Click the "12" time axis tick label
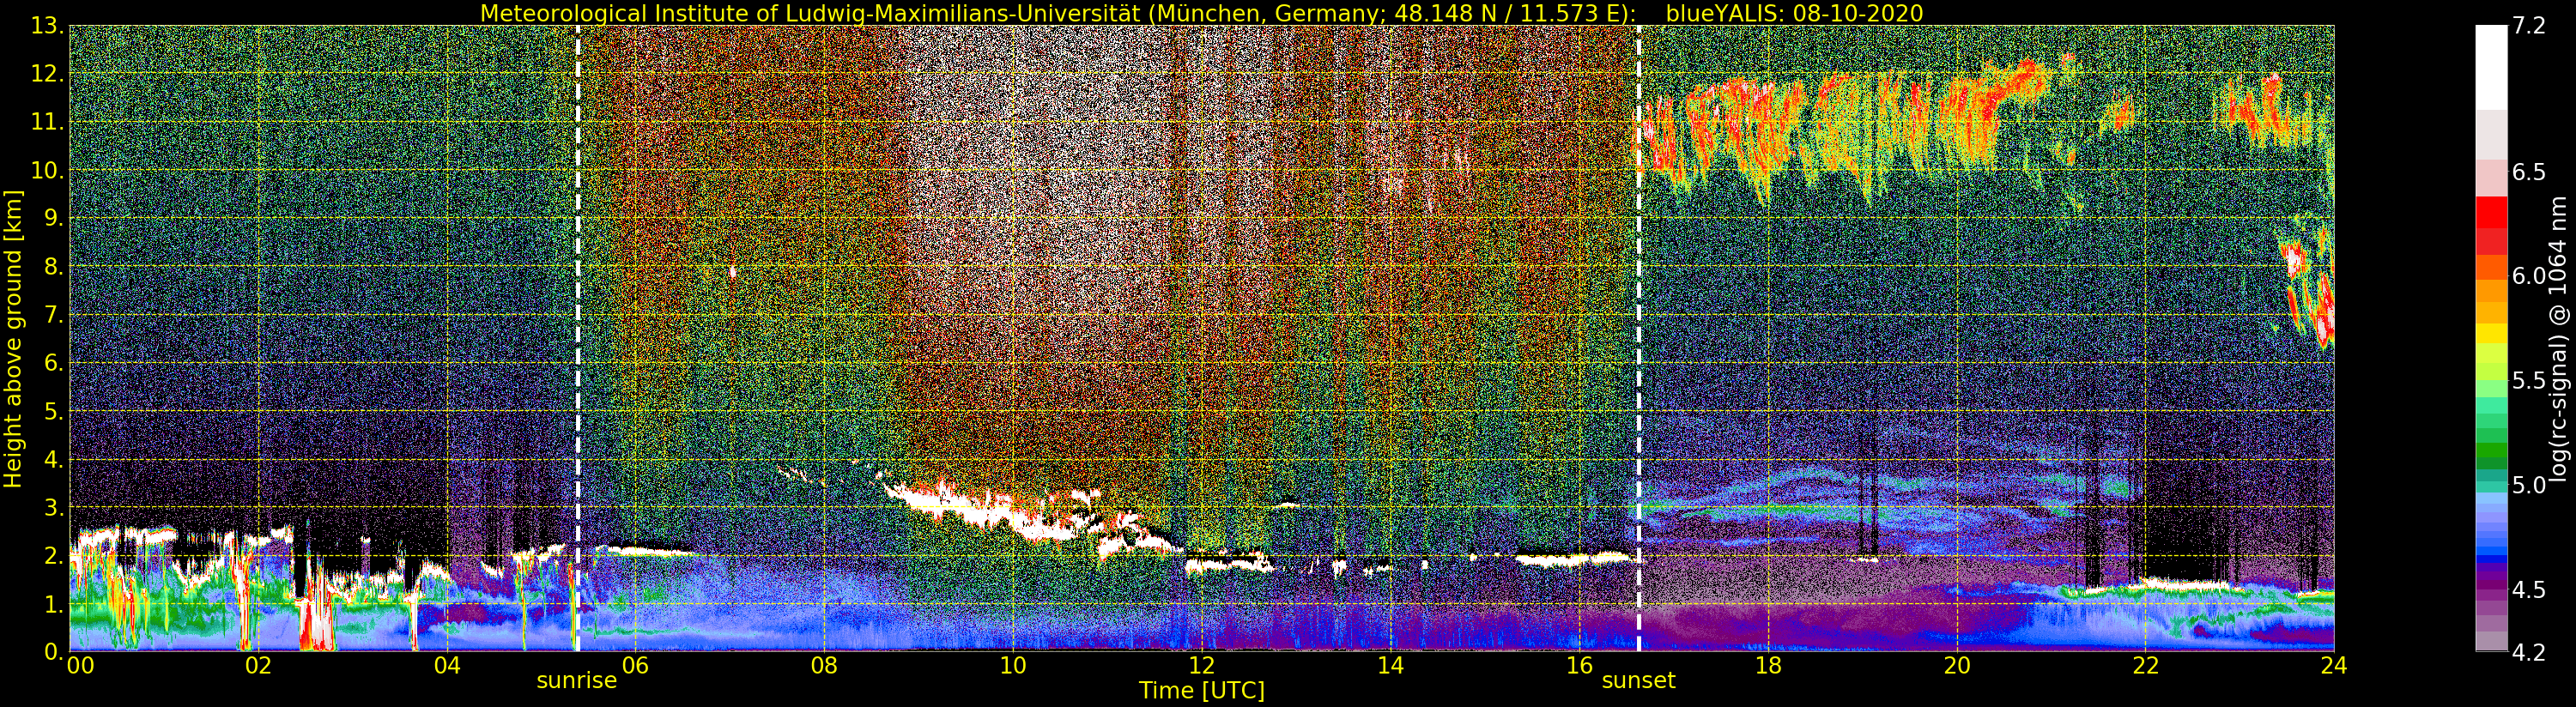 pos(1201,666)
